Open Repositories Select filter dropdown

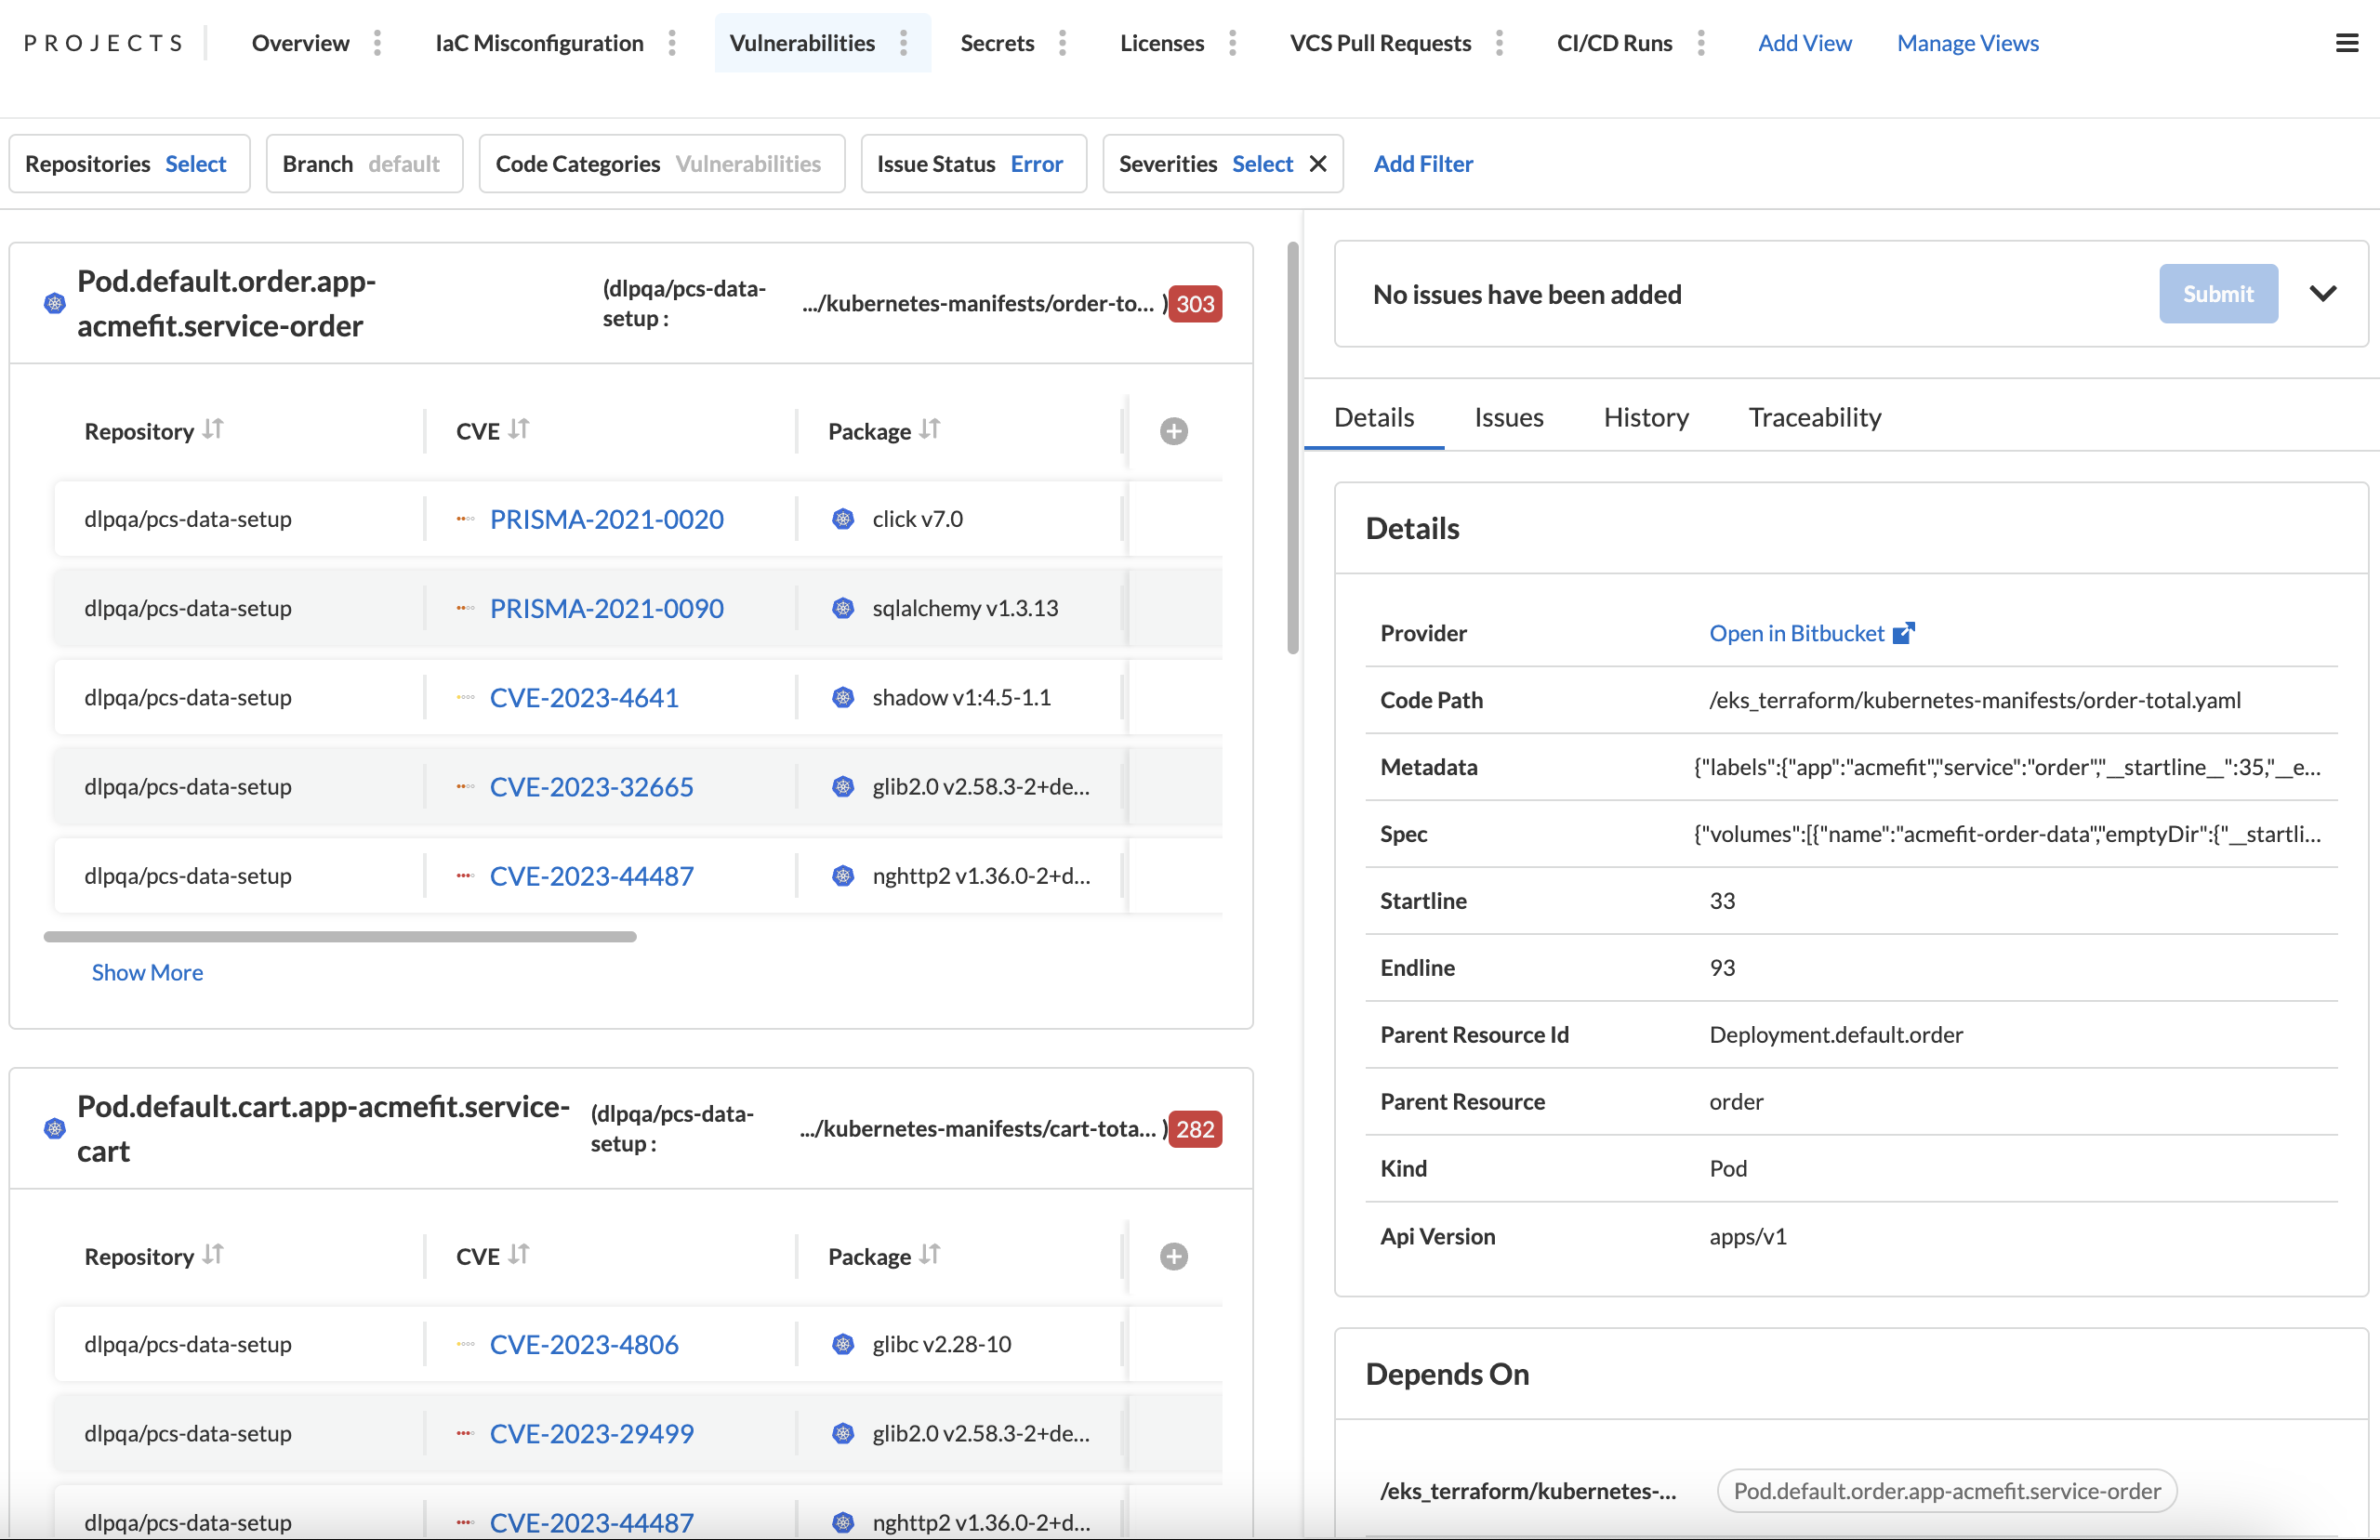(x=195, y=164)
